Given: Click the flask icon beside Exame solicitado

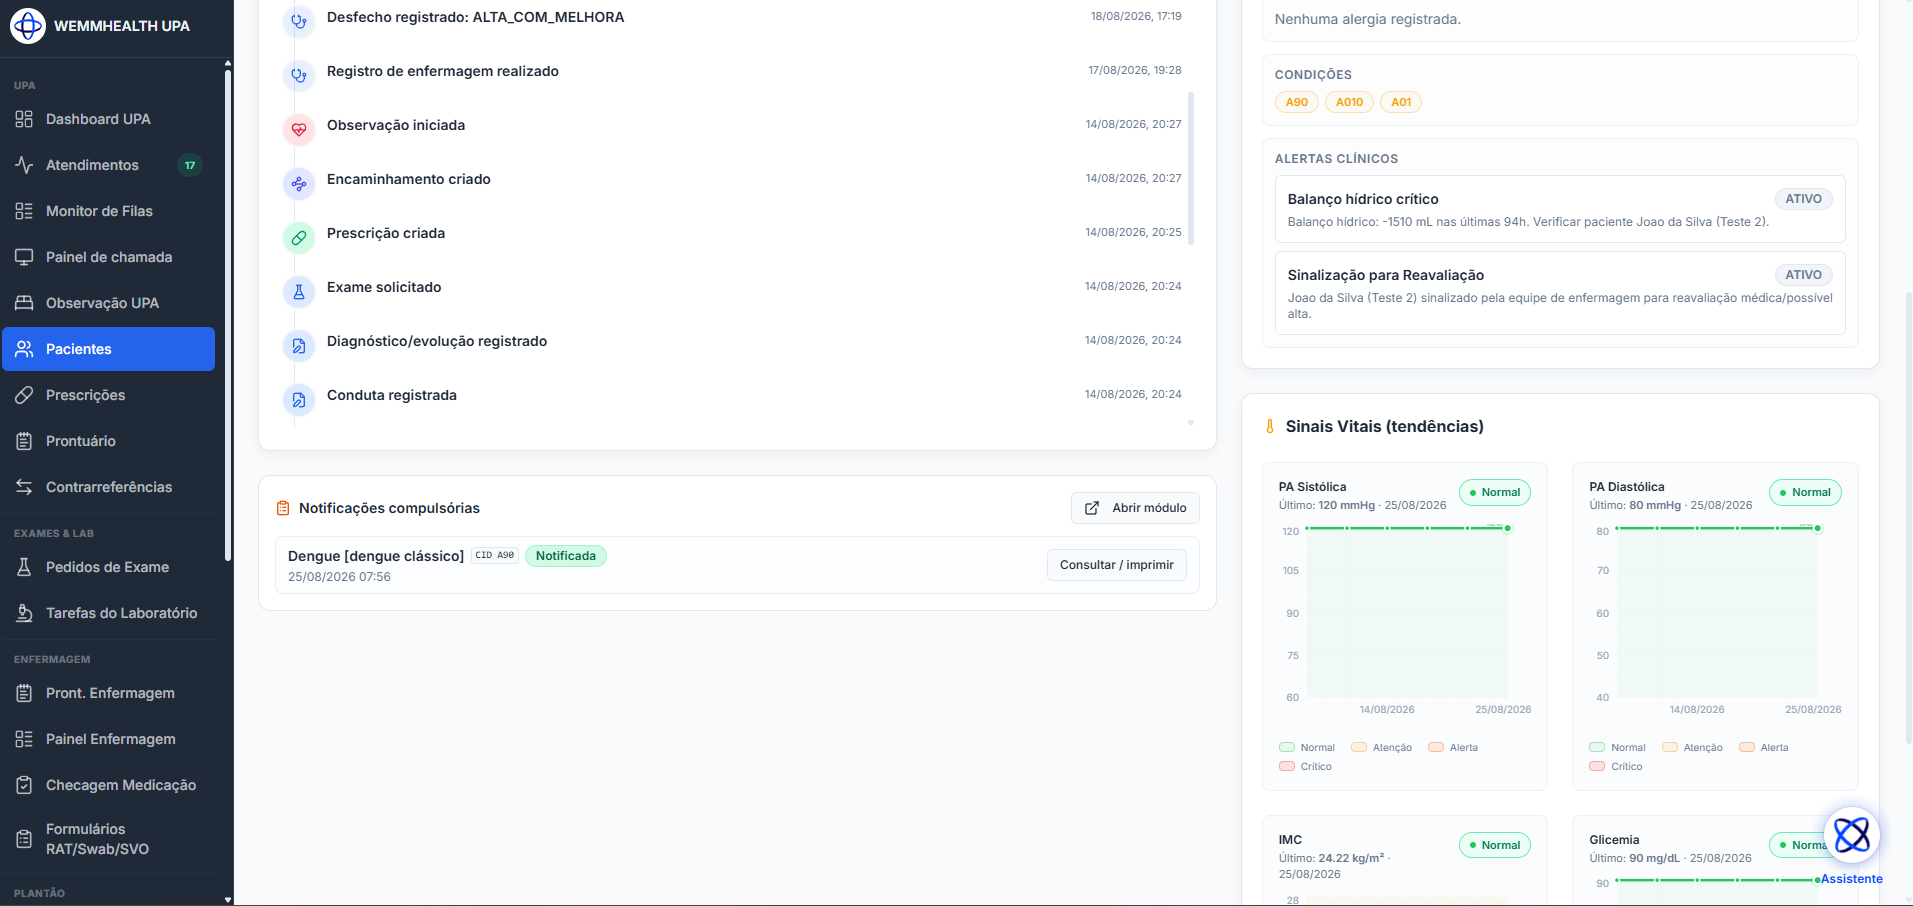Looking at the screenshot, I should (299, 292).
